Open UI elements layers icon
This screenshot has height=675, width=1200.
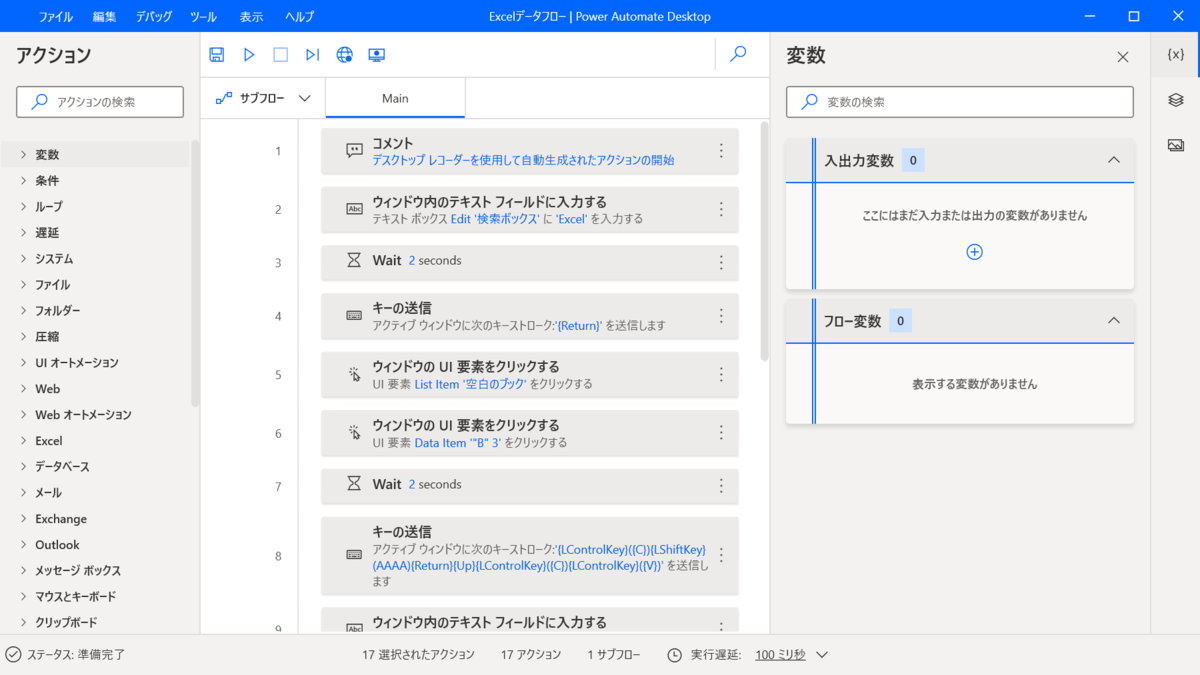[1176, 100]
